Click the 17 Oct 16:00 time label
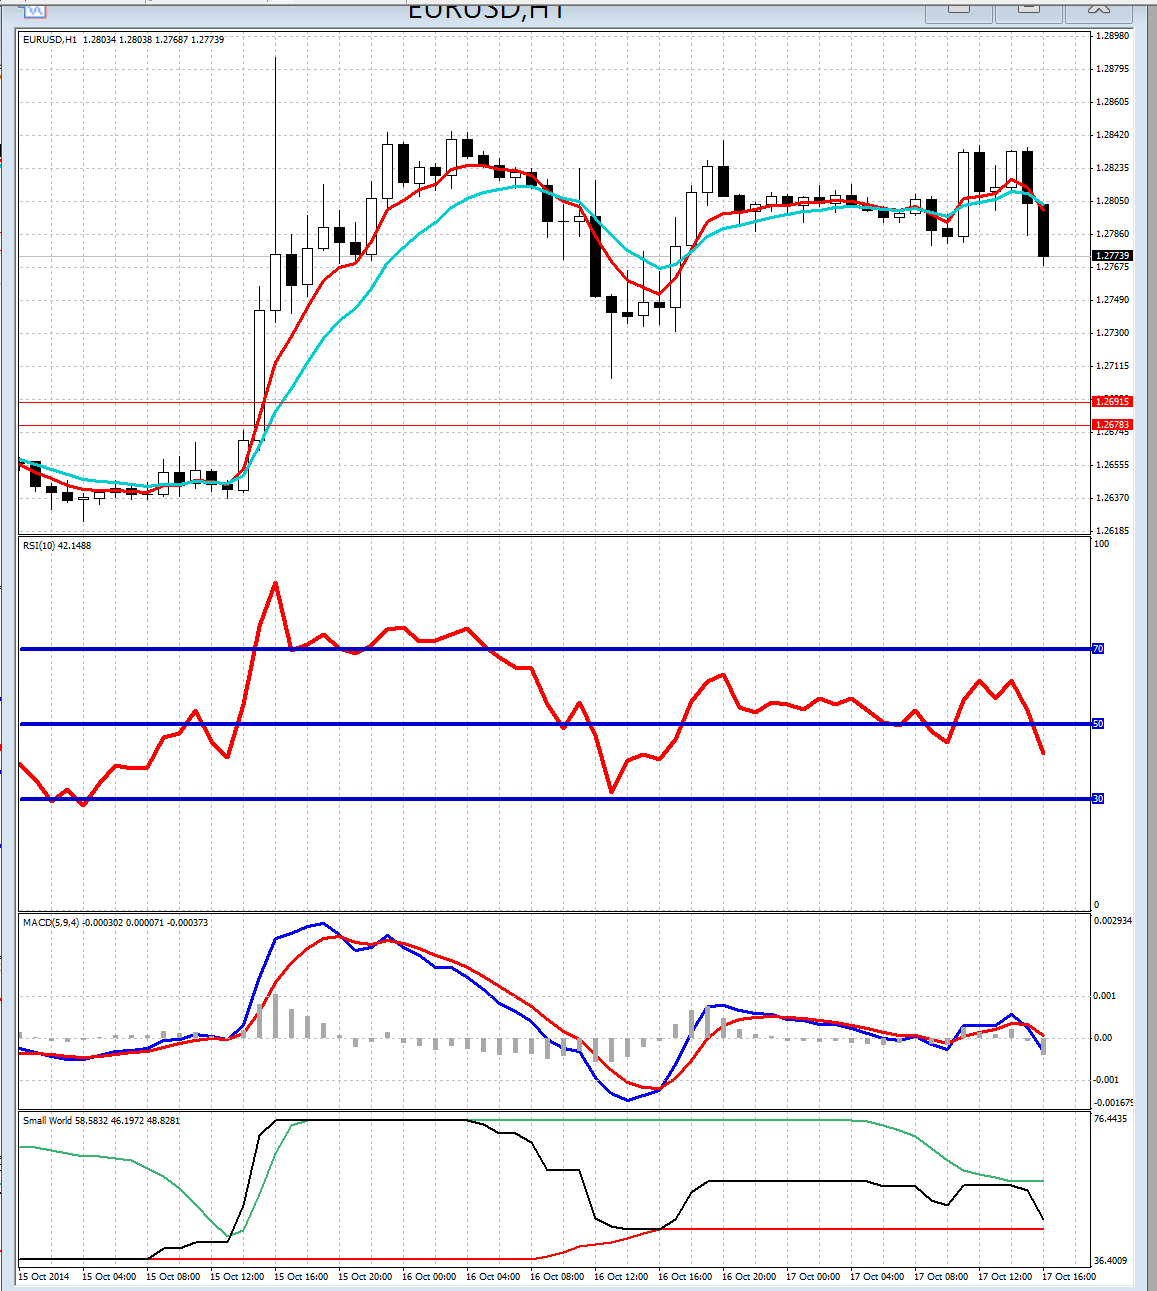The image size is (1157, 1291). tap(1069, 1277)
